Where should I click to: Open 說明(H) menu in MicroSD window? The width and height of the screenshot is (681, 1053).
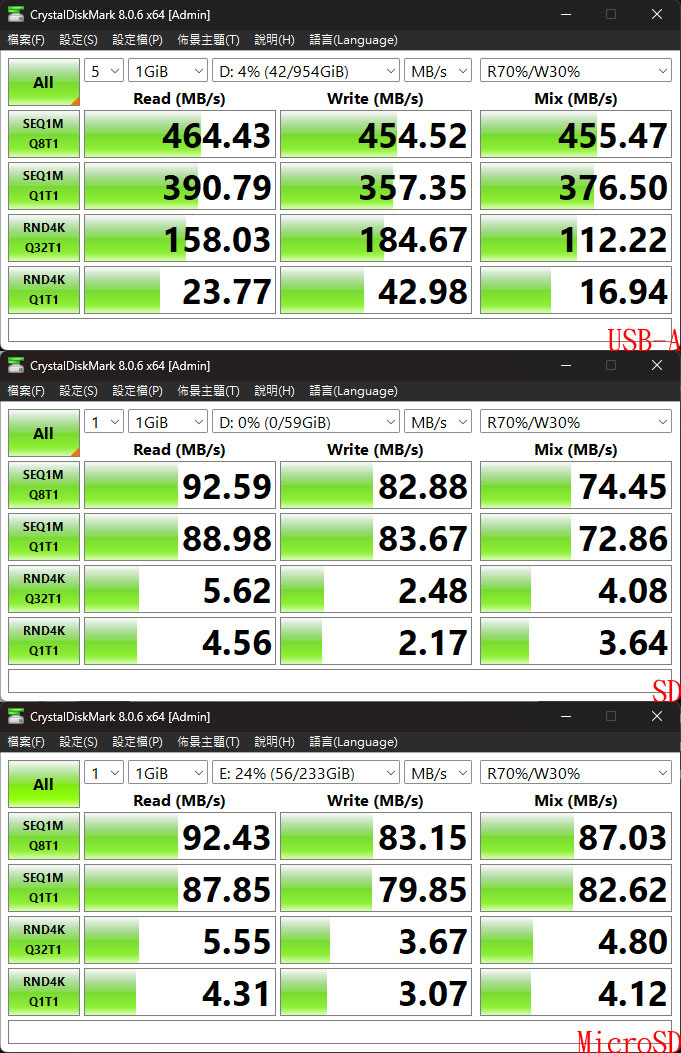[x=275, y=742]
